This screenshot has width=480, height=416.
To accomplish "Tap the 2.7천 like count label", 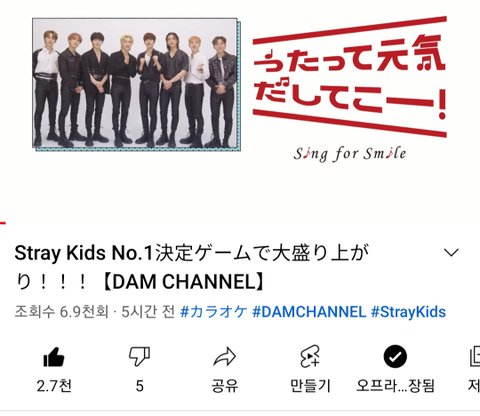I will point(54,386).
